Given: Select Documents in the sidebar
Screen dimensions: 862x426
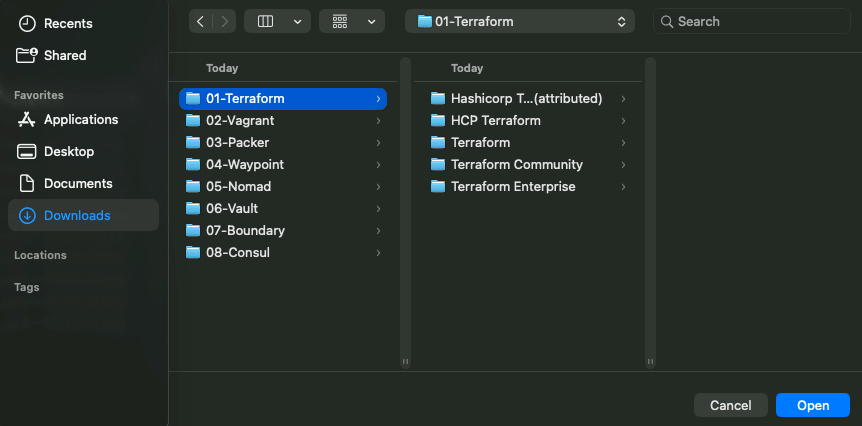Looking at the screenshot, I should click(78, 183).
